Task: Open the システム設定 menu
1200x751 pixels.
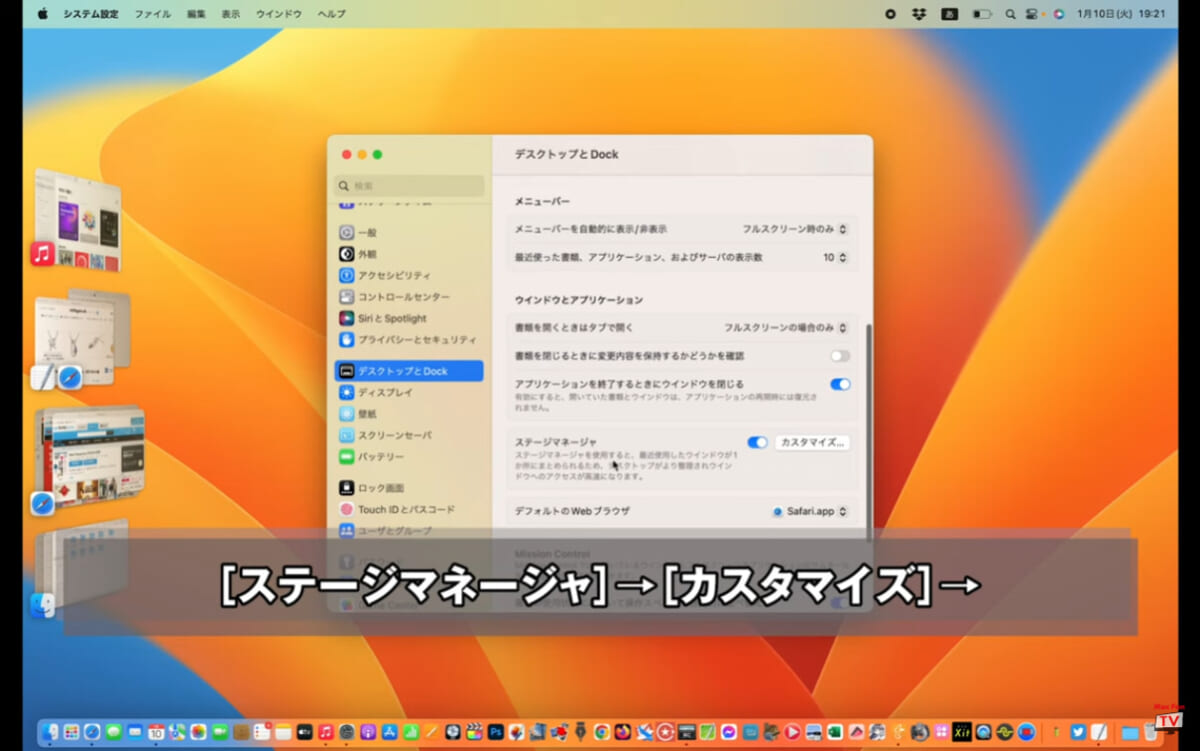Action: click(x=89, y=14)
